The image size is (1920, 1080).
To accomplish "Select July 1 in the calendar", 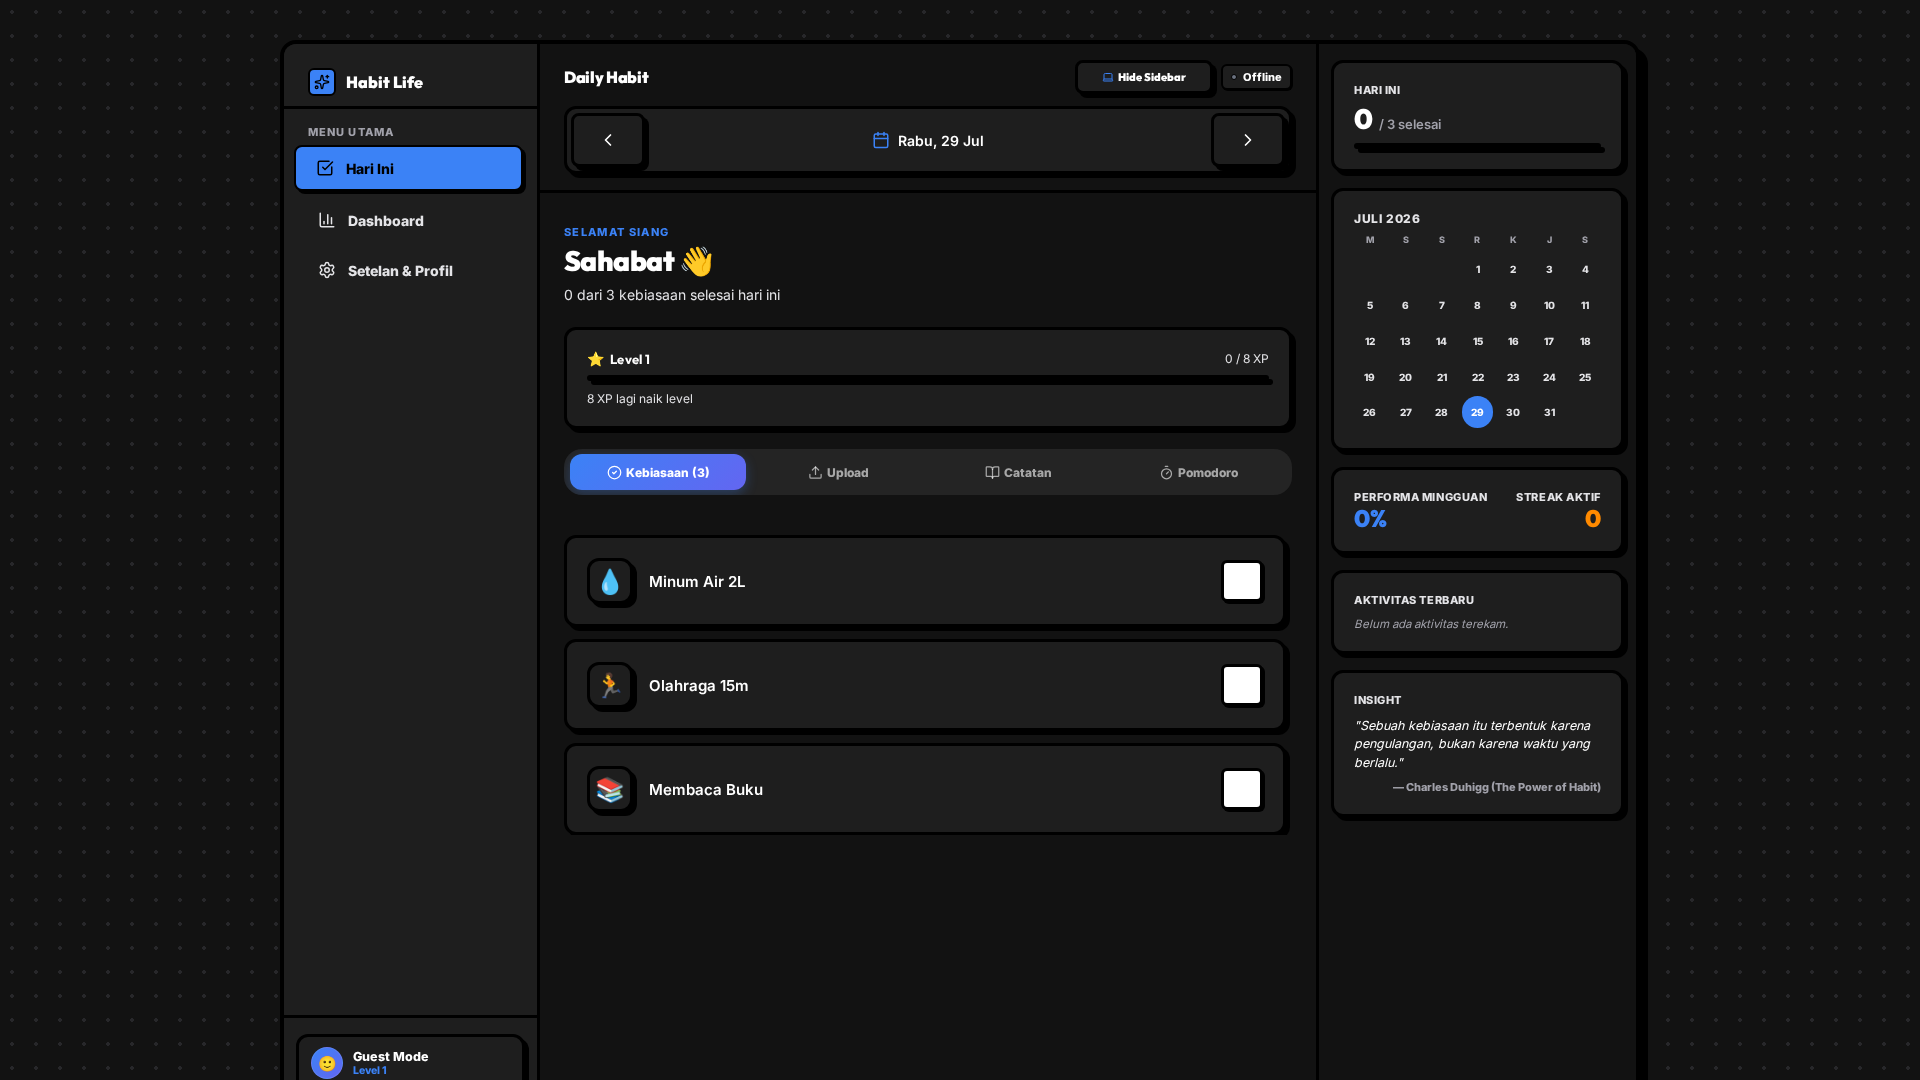I will (x=1477, y=269).
